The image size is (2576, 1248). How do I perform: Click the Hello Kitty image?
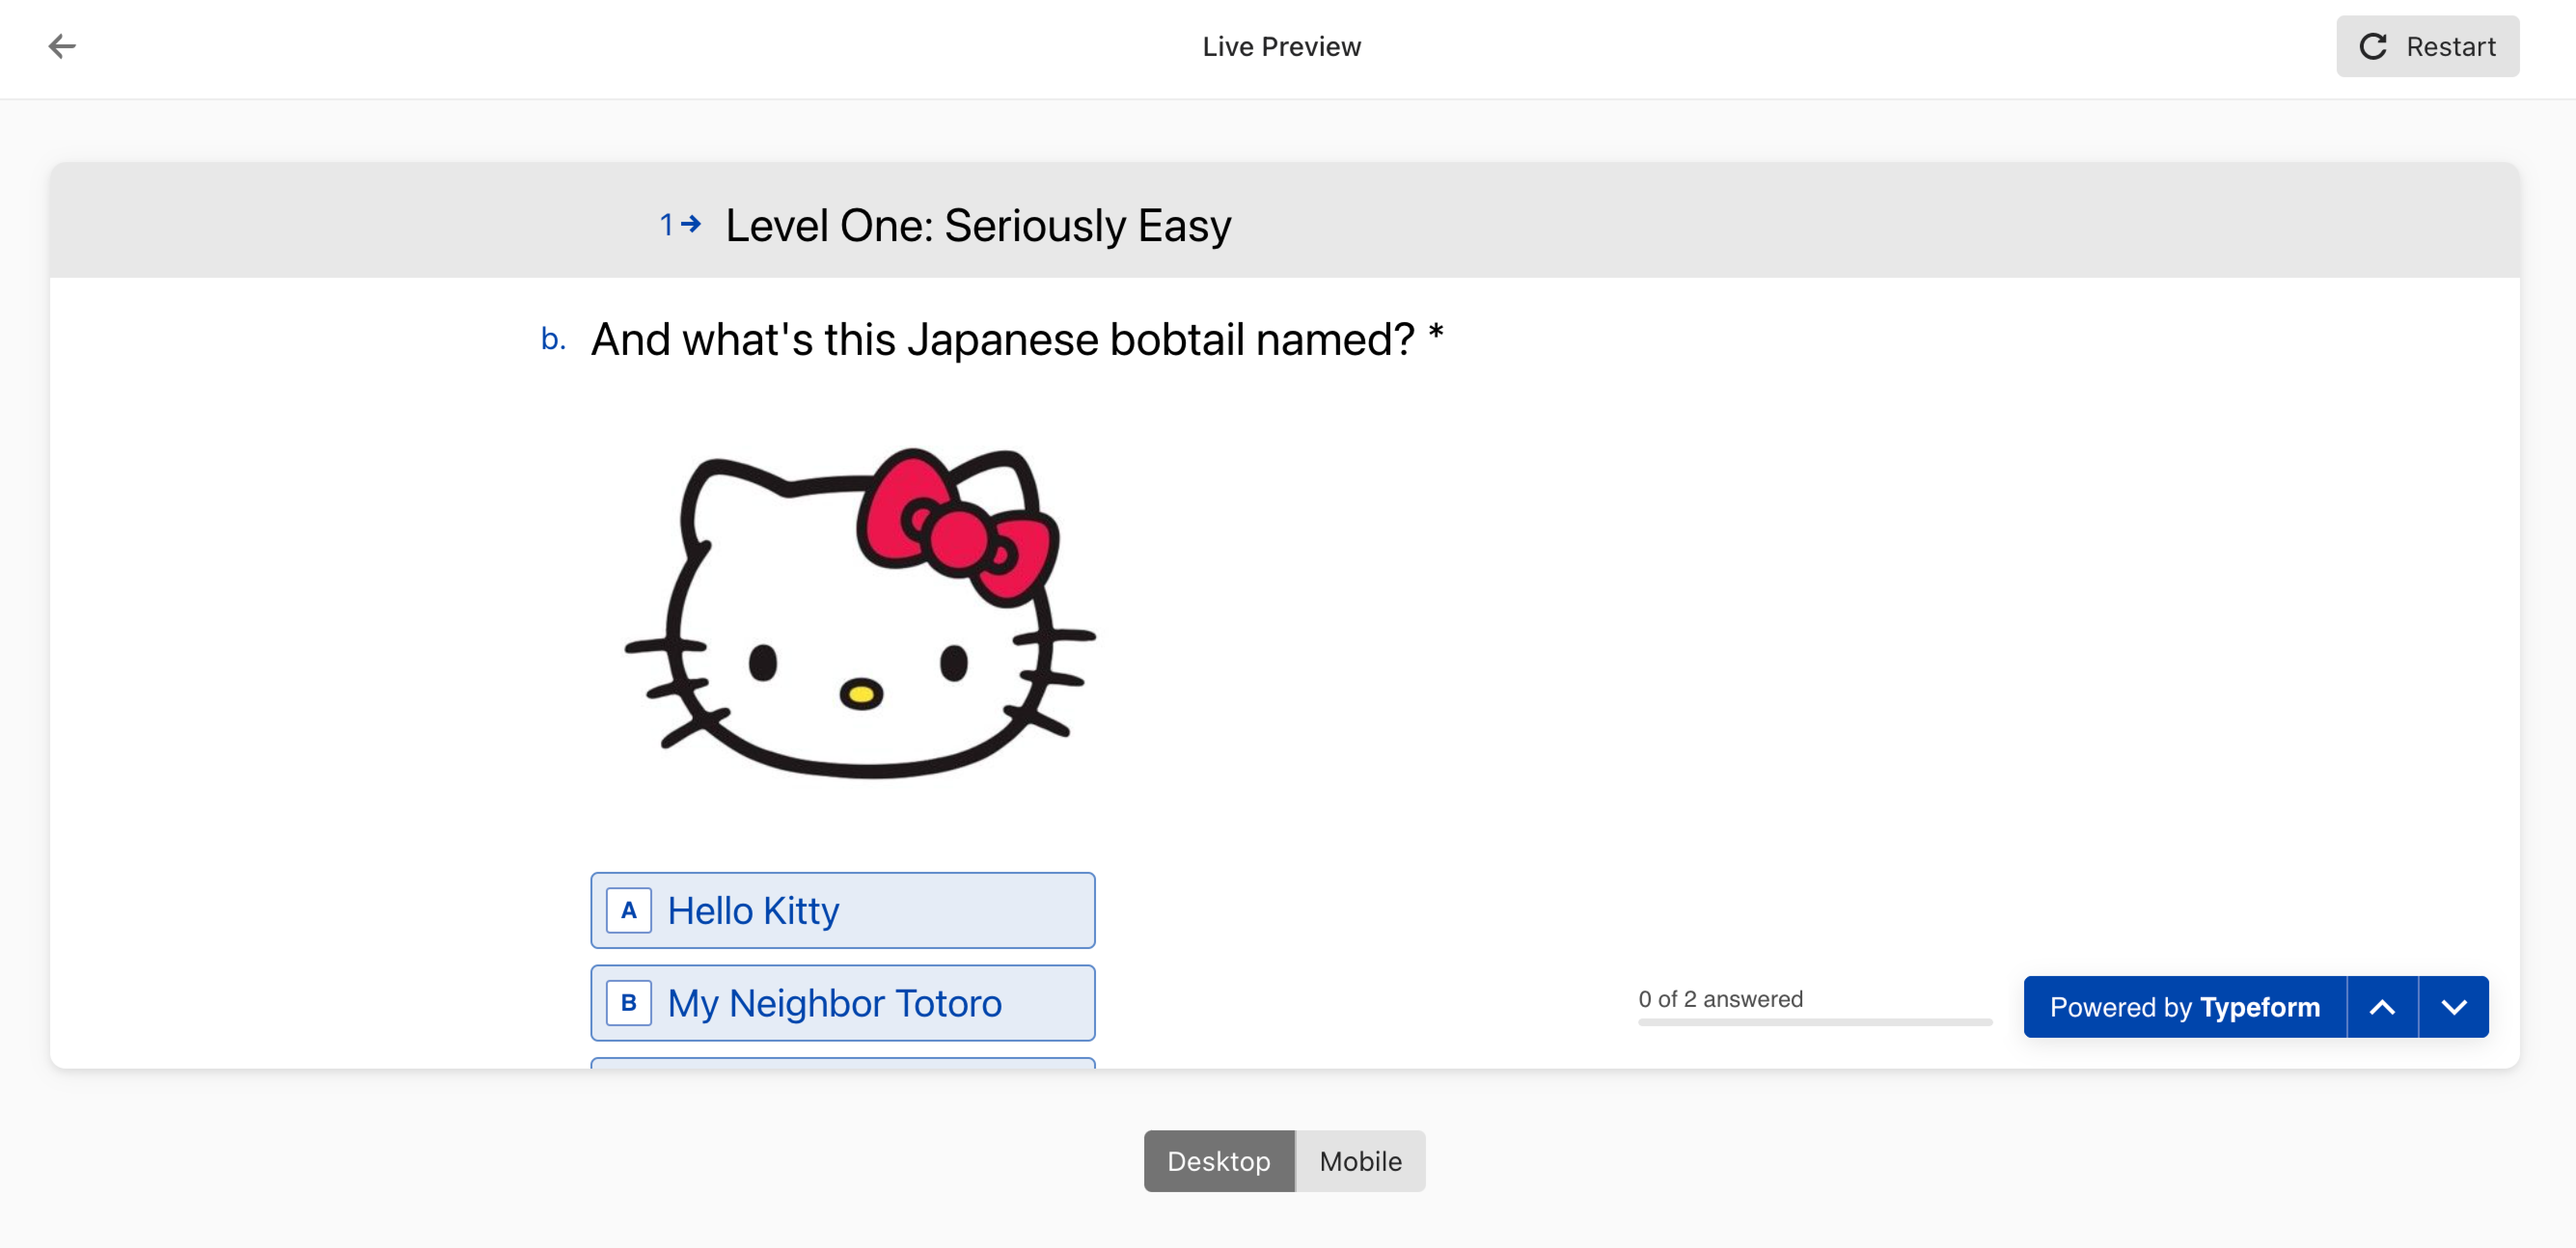(860, 612)
